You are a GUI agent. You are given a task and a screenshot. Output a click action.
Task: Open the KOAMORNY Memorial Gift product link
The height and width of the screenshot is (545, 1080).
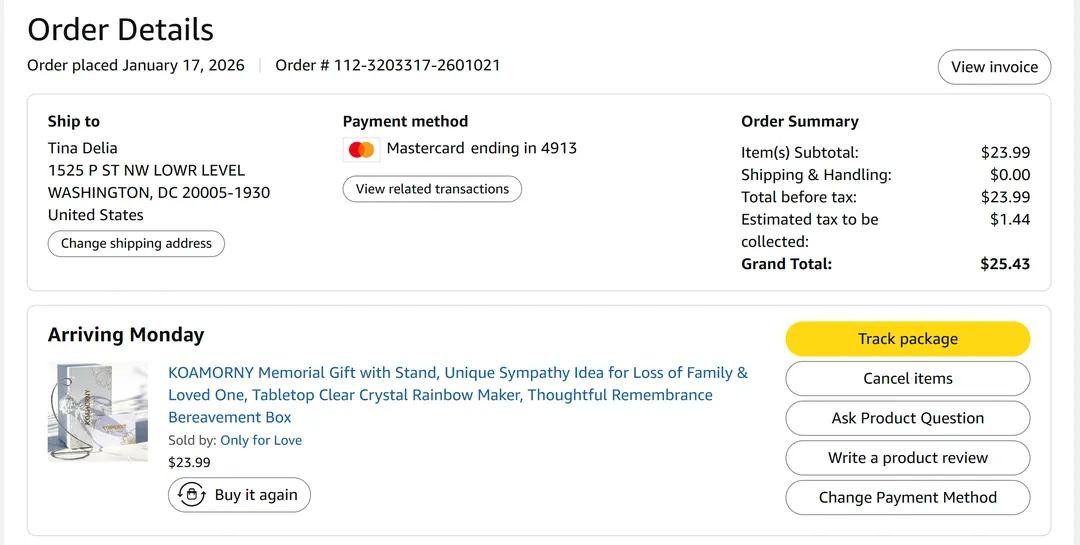pyautogui.click(x=457, y=395)
